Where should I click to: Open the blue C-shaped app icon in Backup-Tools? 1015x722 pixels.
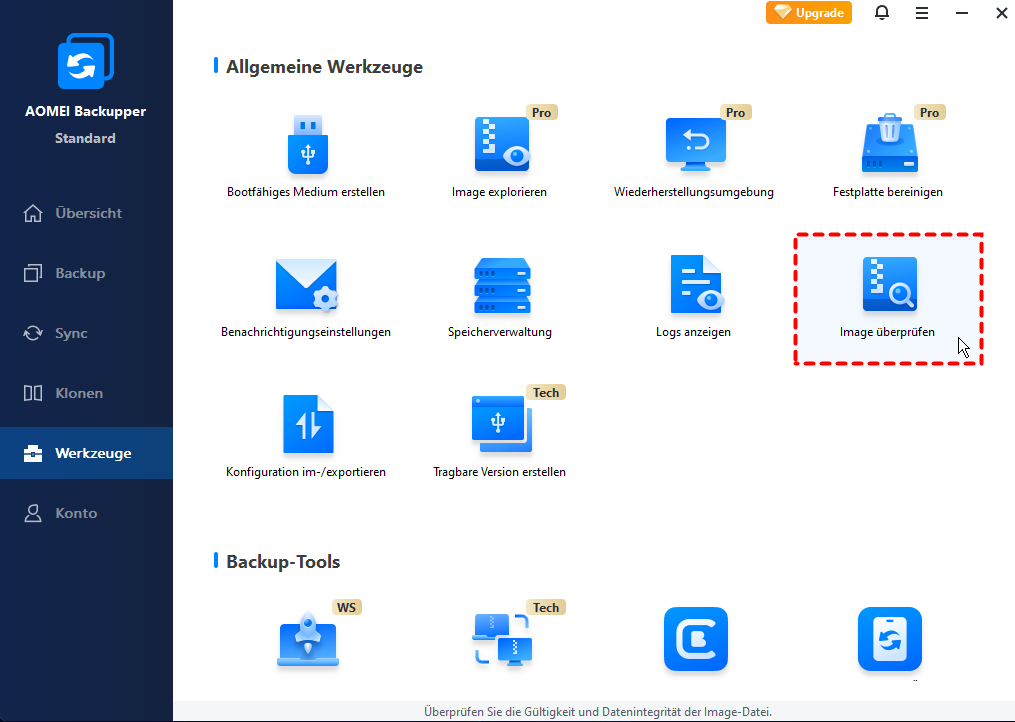pos(696,639)
